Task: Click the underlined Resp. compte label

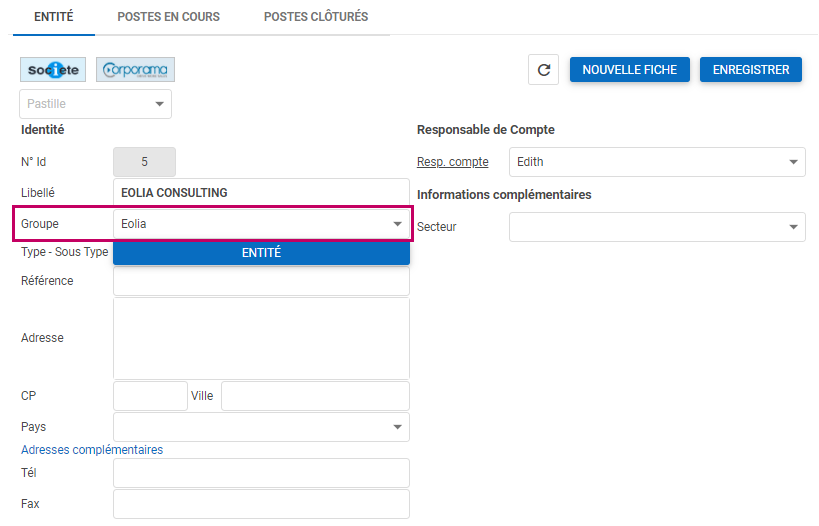Action: click(x=452, y=162)
